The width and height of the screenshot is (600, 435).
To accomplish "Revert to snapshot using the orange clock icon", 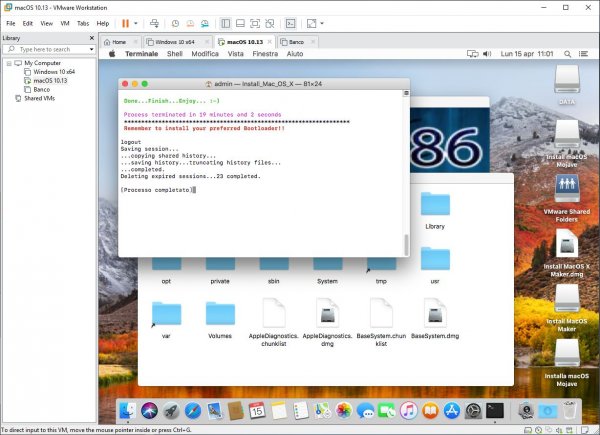I will coord(190,23).
